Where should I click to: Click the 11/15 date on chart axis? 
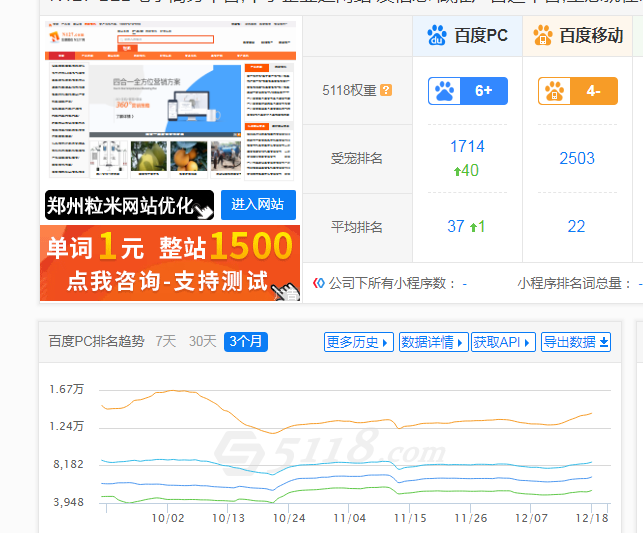[x=410, y=518]
